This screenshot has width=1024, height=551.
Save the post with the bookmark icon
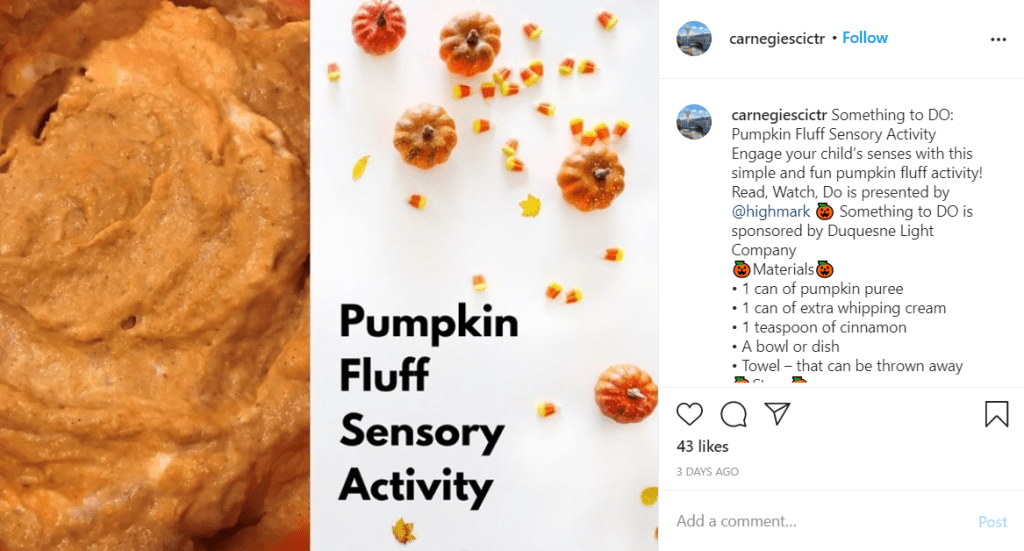coord(997,414)
